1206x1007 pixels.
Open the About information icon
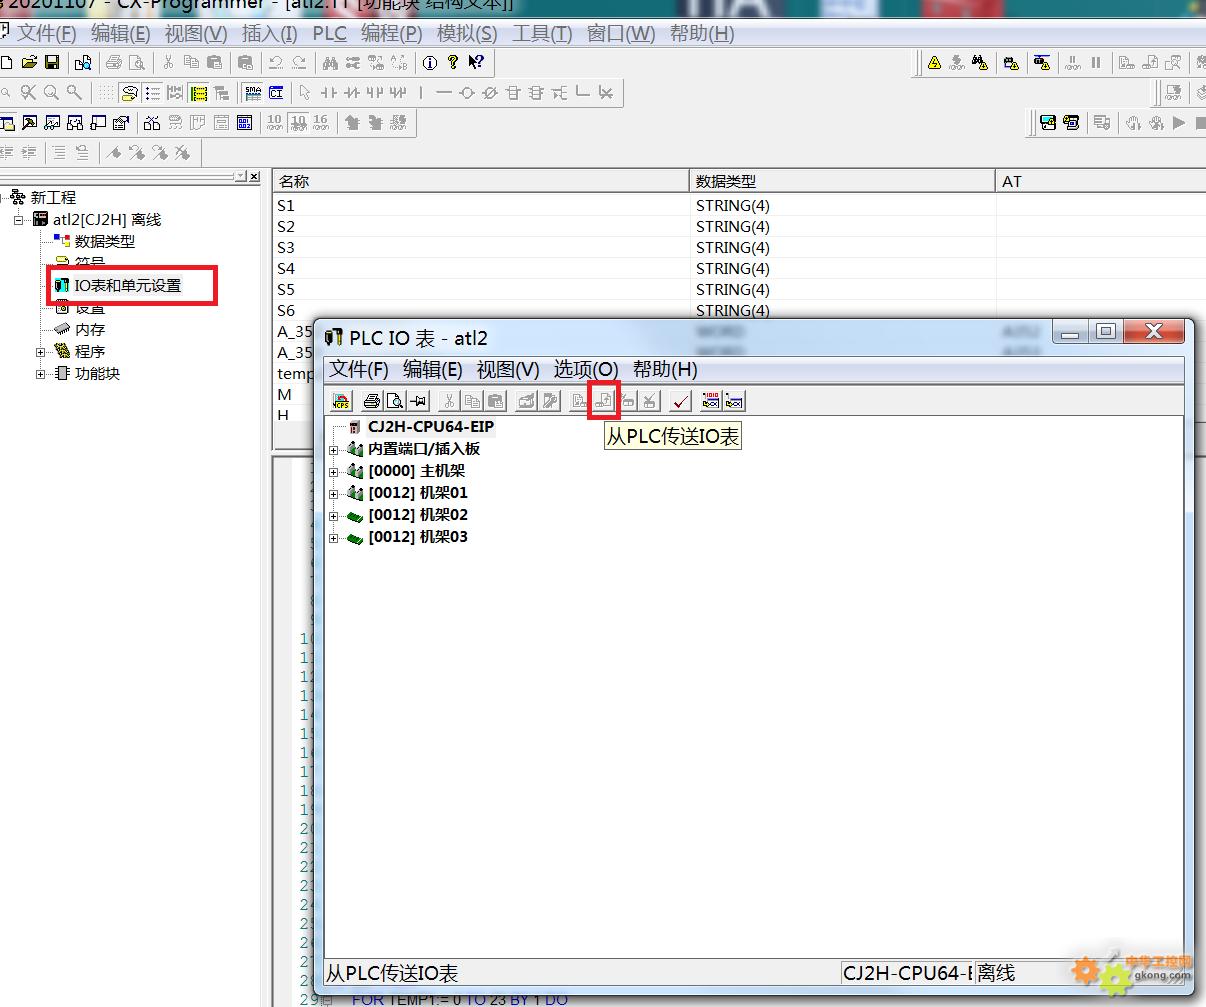(x=430, y=63)
